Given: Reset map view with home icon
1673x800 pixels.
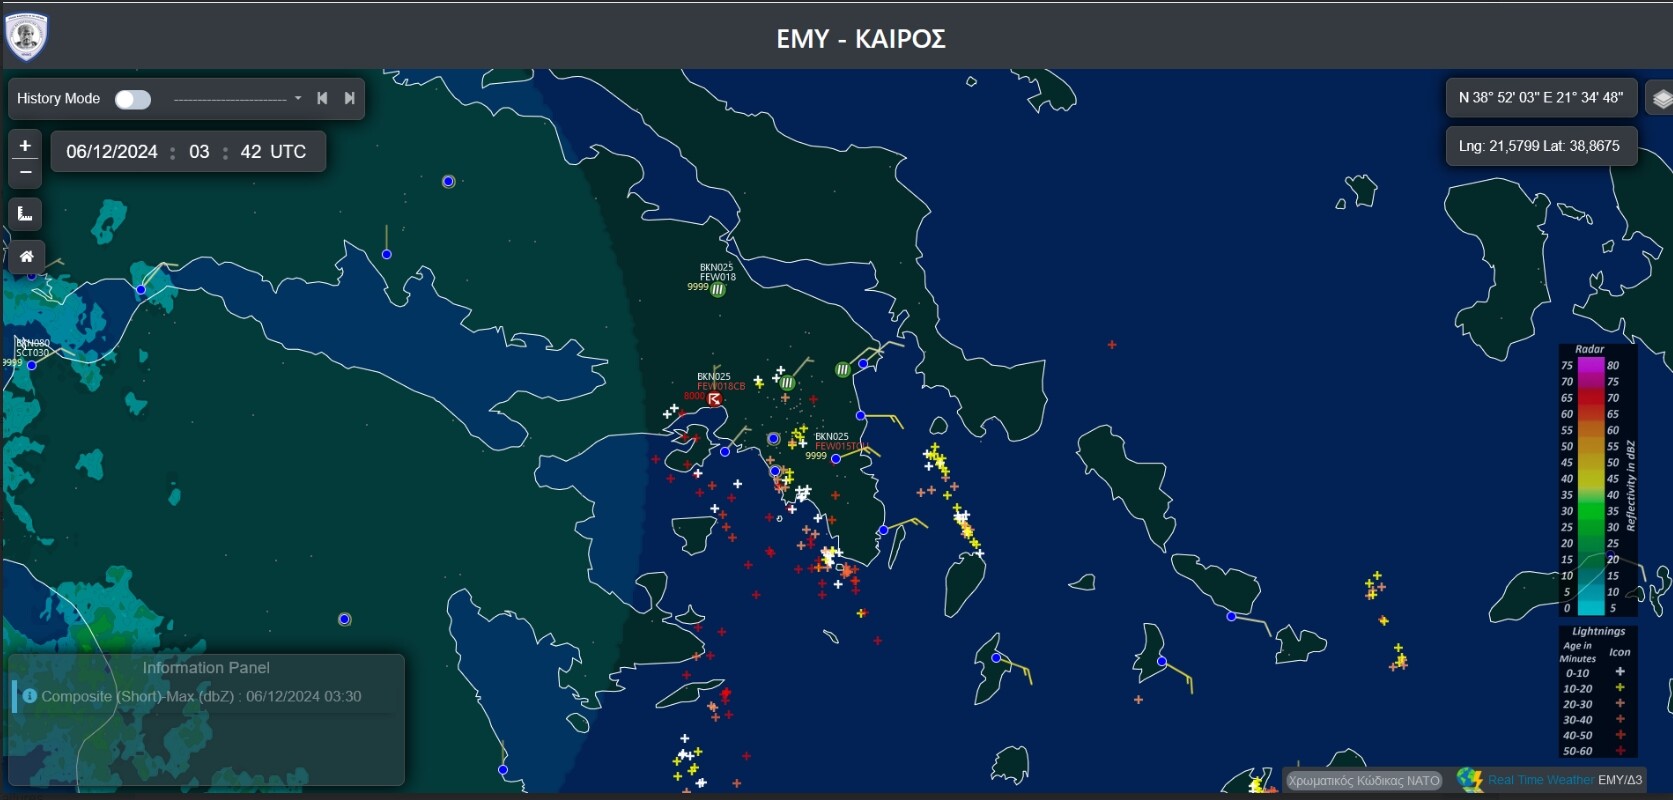Looking at the screenshot, I should point(26,257).
